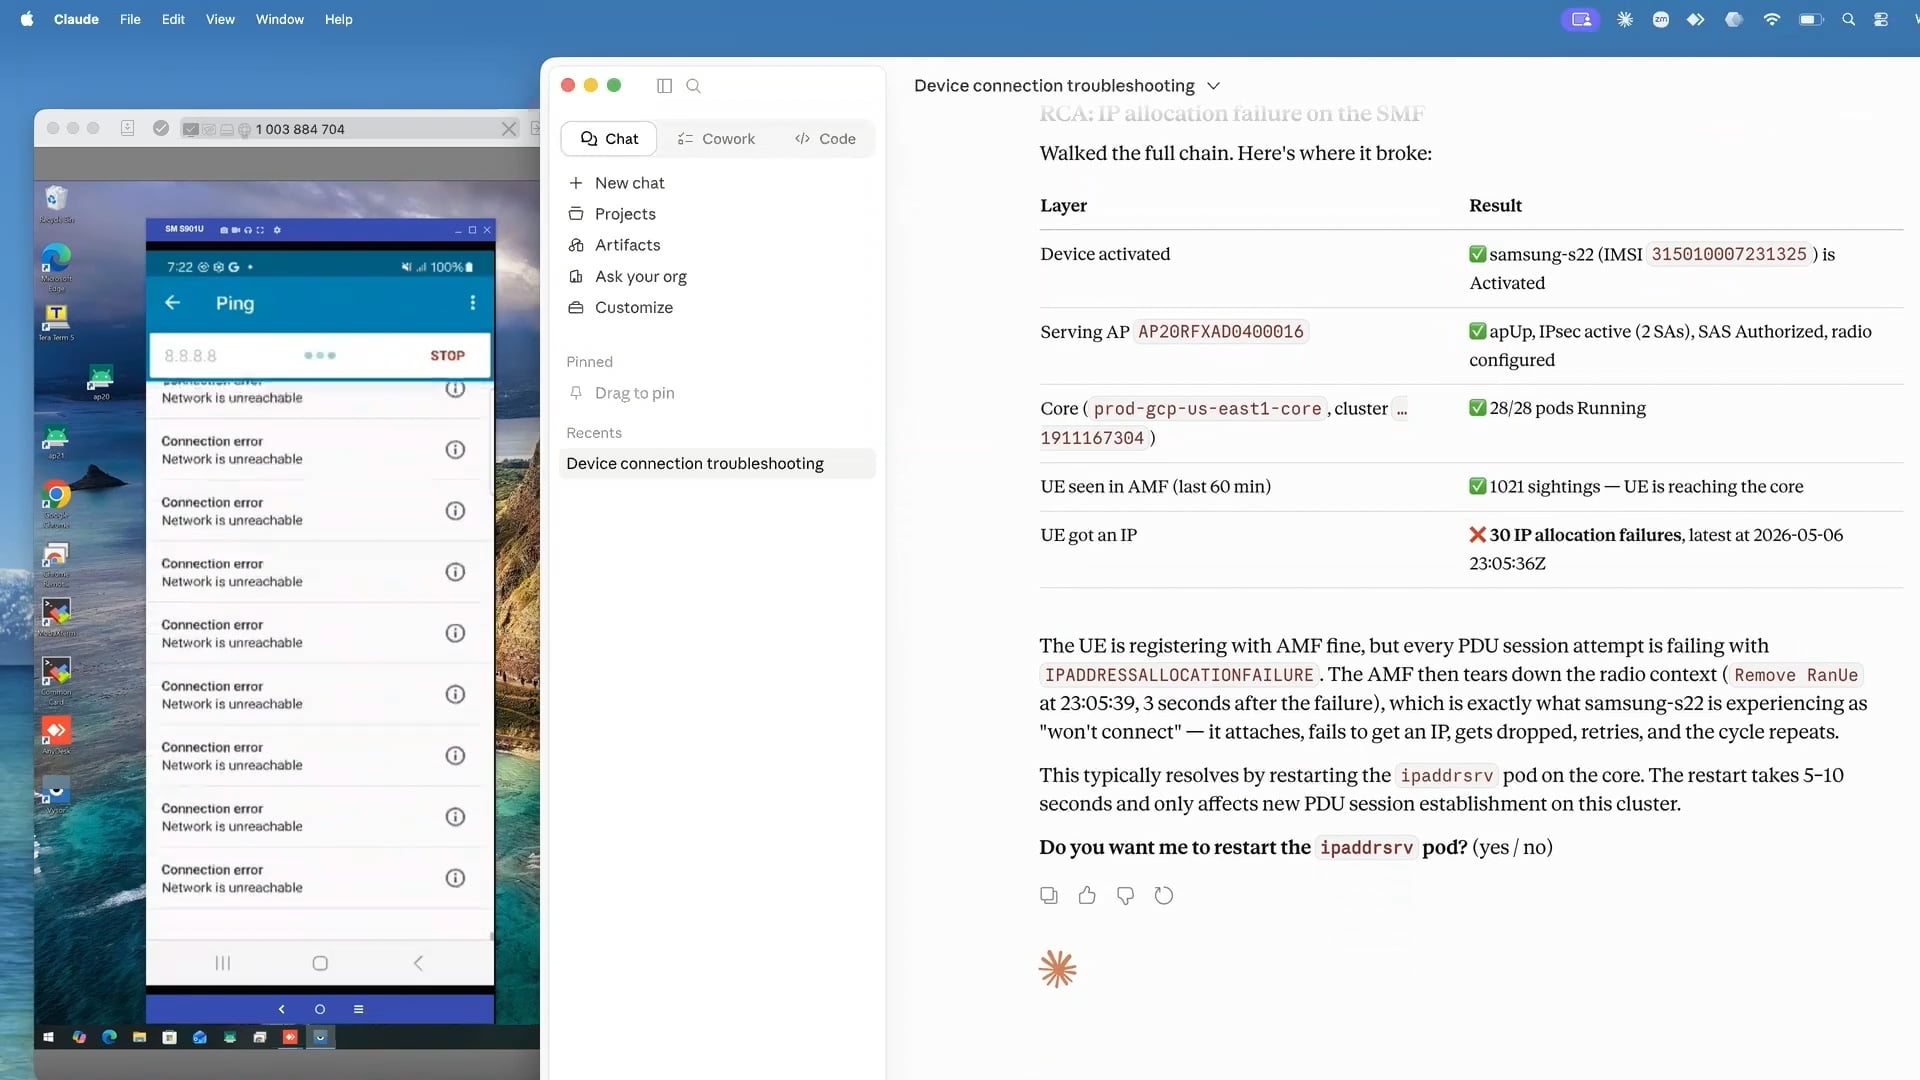Click the Microsoft Edge icon in the Windows taskbar

pos(109,1037)
